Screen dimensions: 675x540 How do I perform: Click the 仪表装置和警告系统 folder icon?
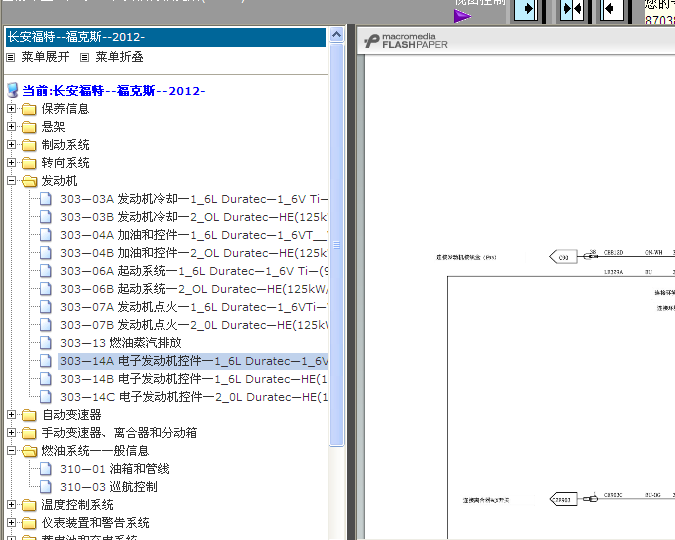pyautogui.click(x=29, y=523)
